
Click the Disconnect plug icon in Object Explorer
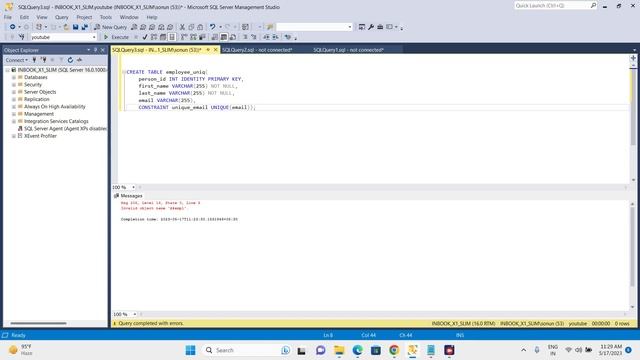coord(43,60)
